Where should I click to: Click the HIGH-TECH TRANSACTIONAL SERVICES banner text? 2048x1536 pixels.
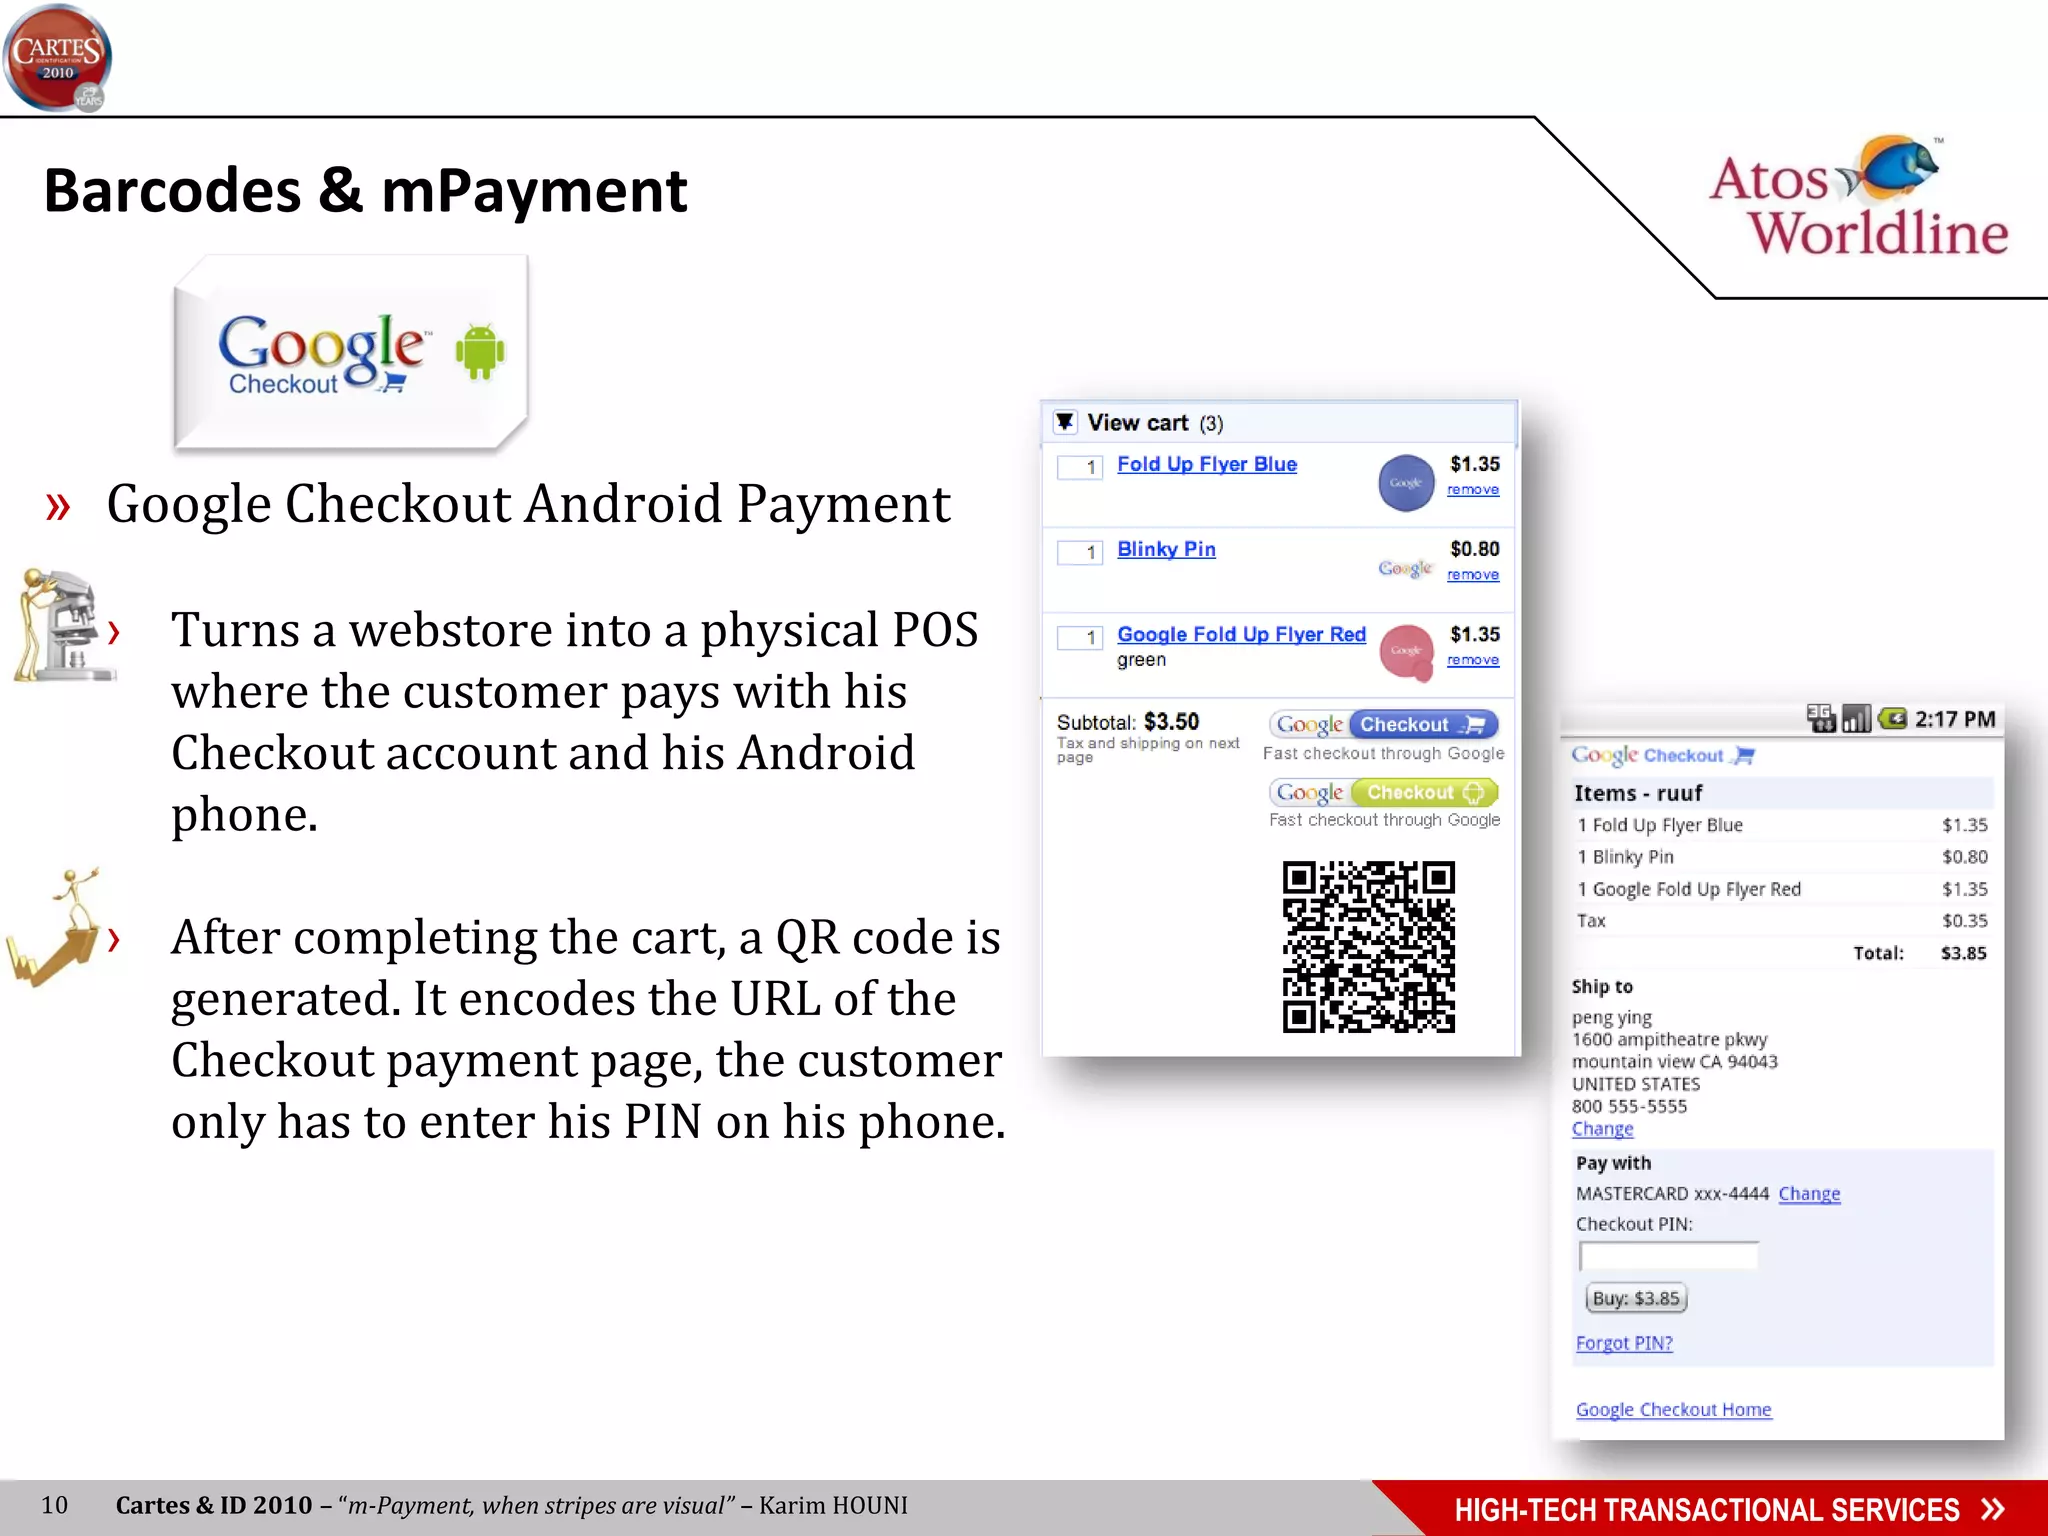click(1707, 1510)
